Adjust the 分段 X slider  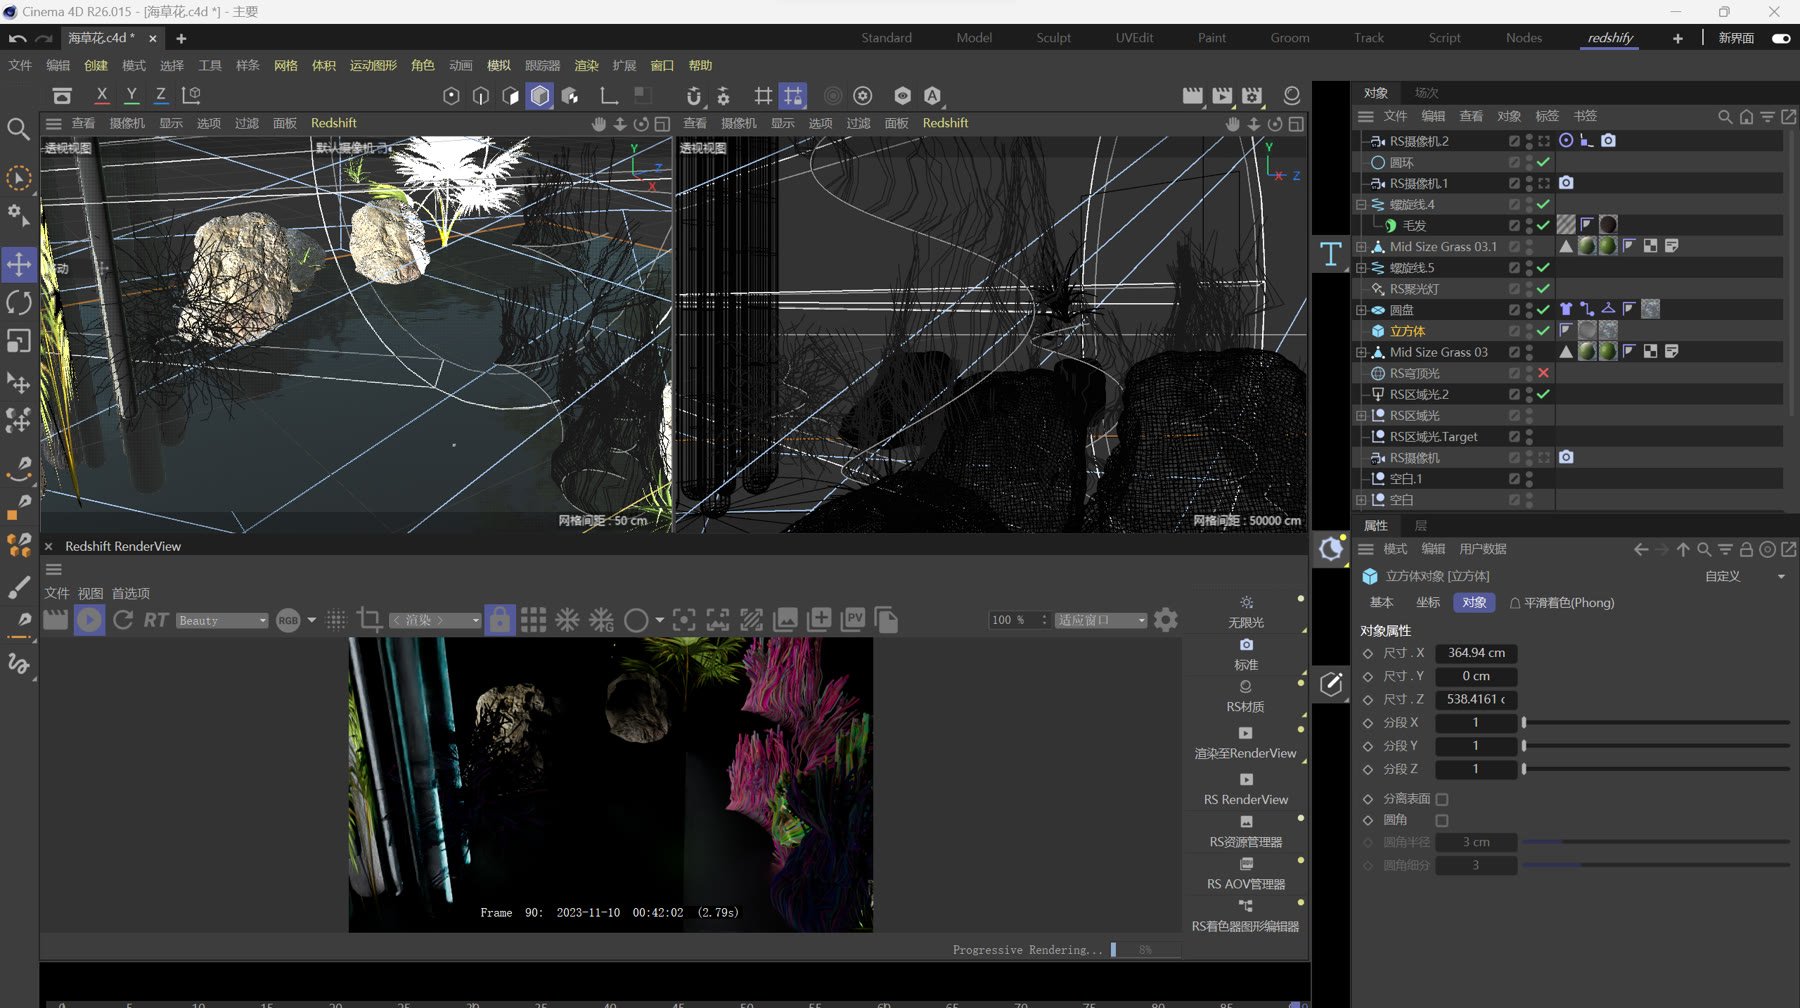1656,723
